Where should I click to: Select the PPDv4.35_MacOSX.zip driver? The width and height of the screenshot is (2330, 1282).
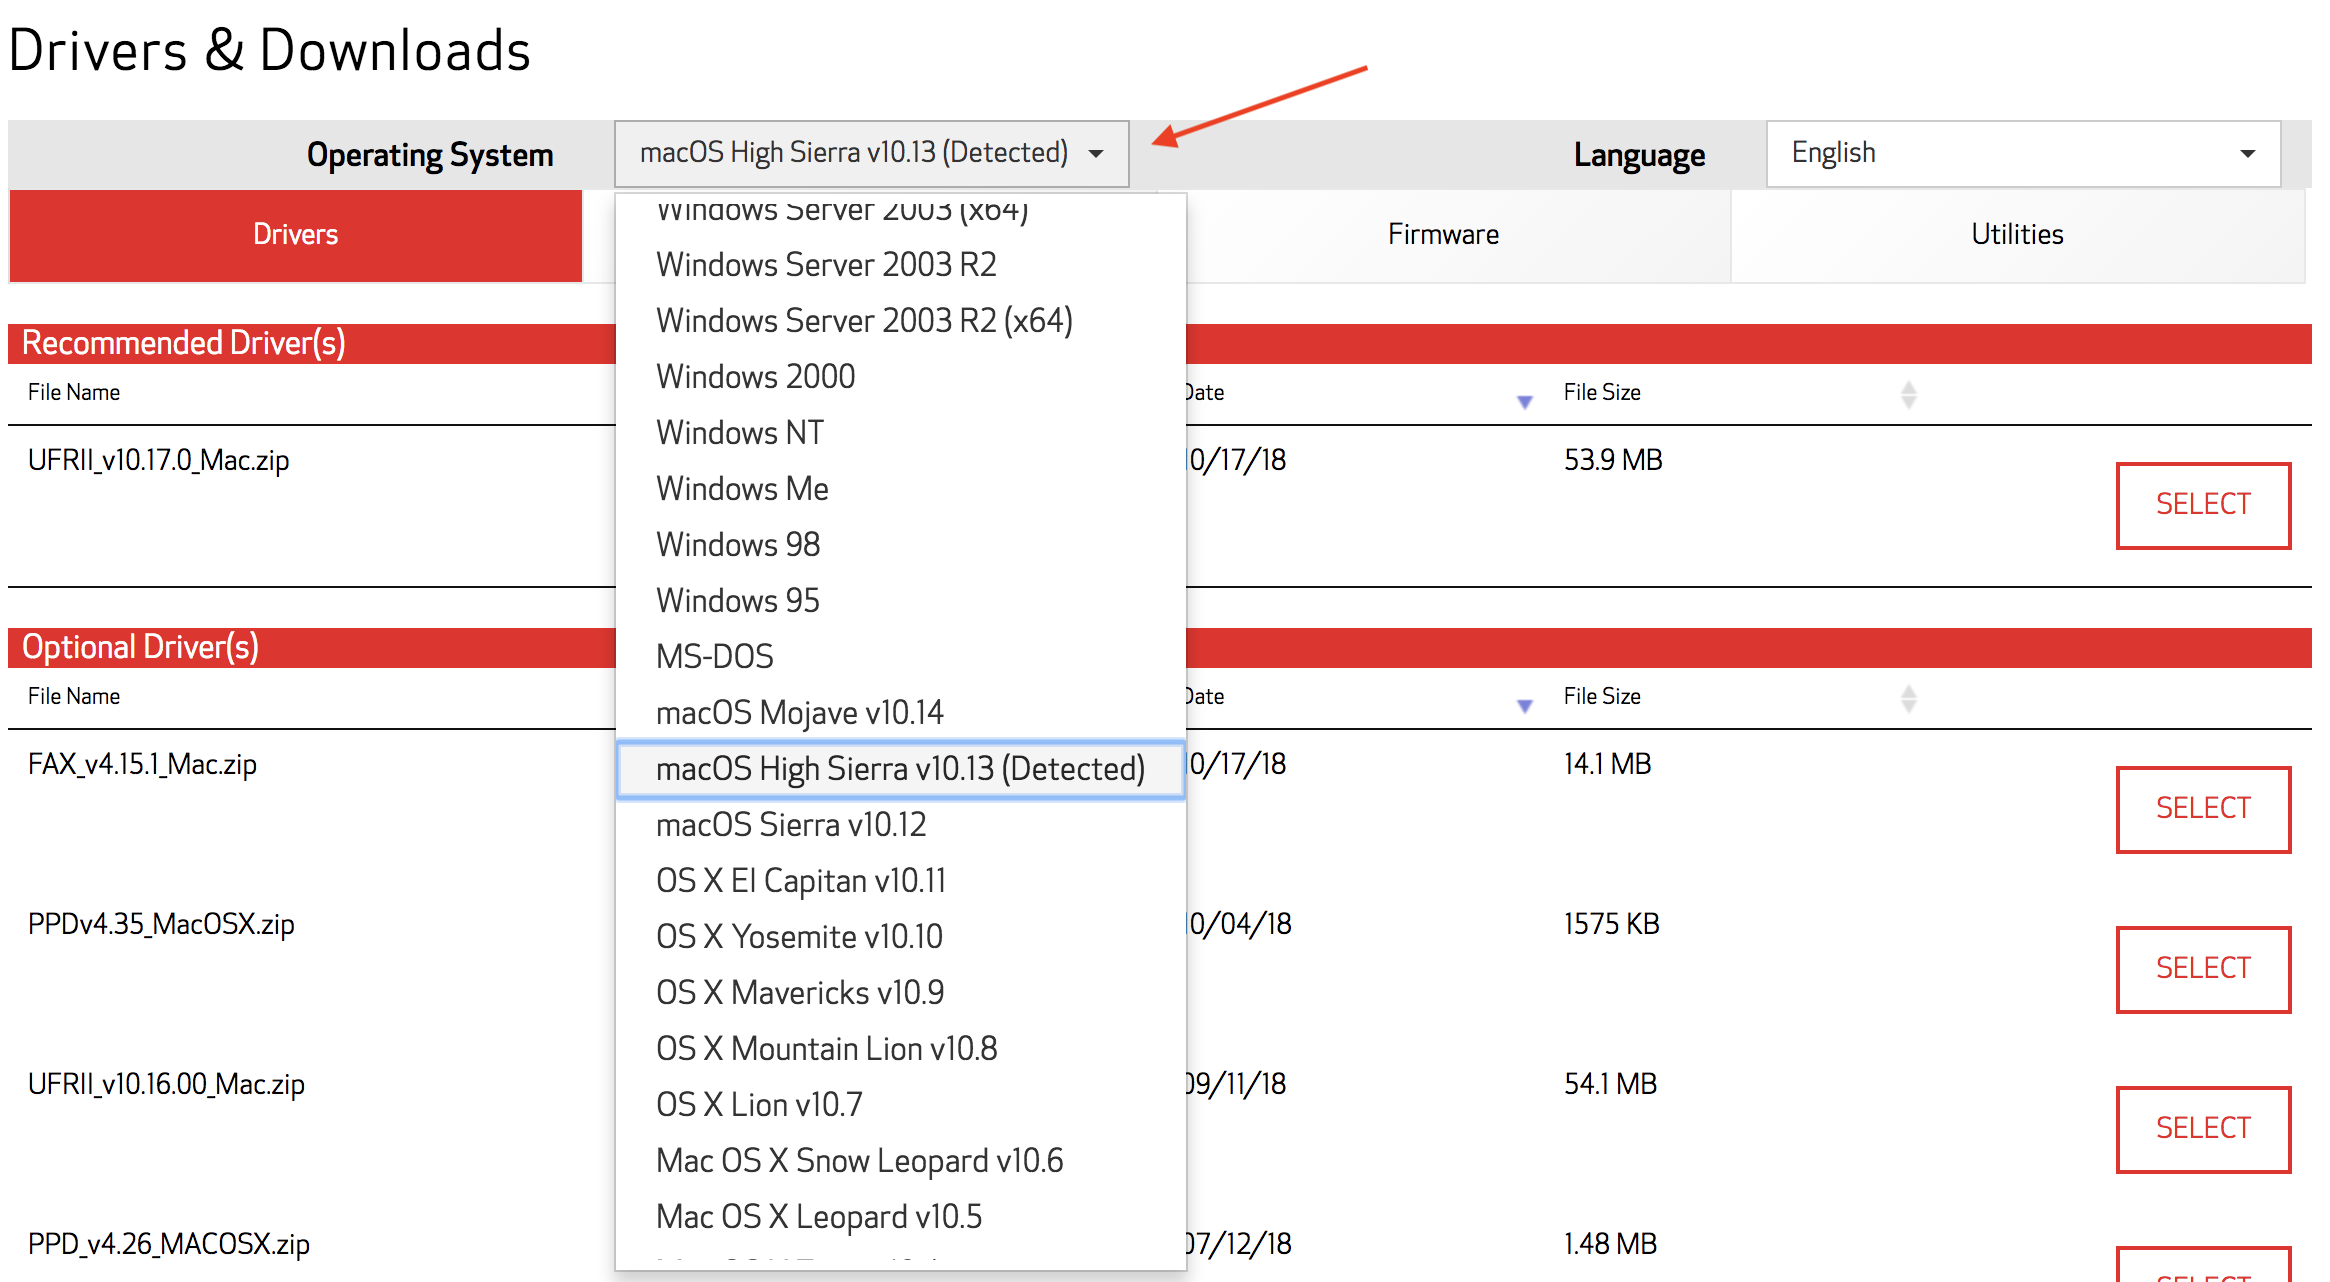[x=2203, y=969]
